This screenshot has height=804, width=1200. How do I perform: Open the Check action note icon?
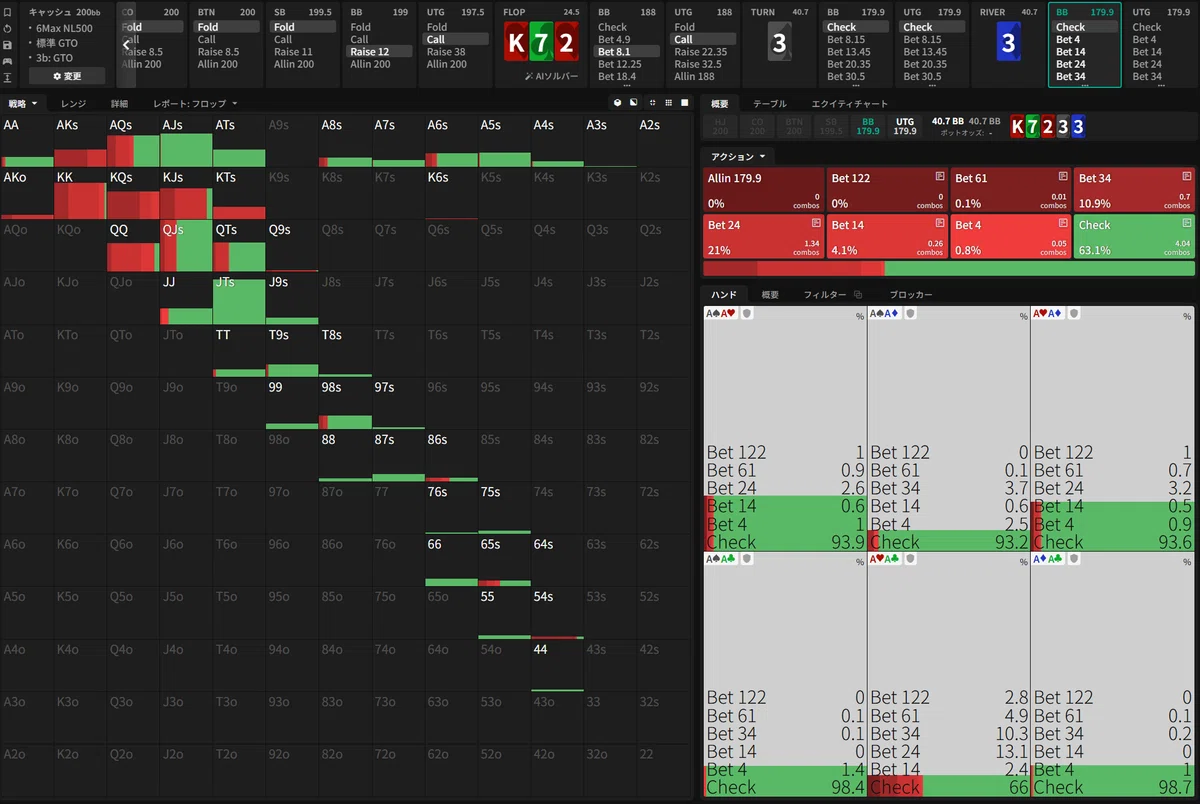coord(1187,223)
